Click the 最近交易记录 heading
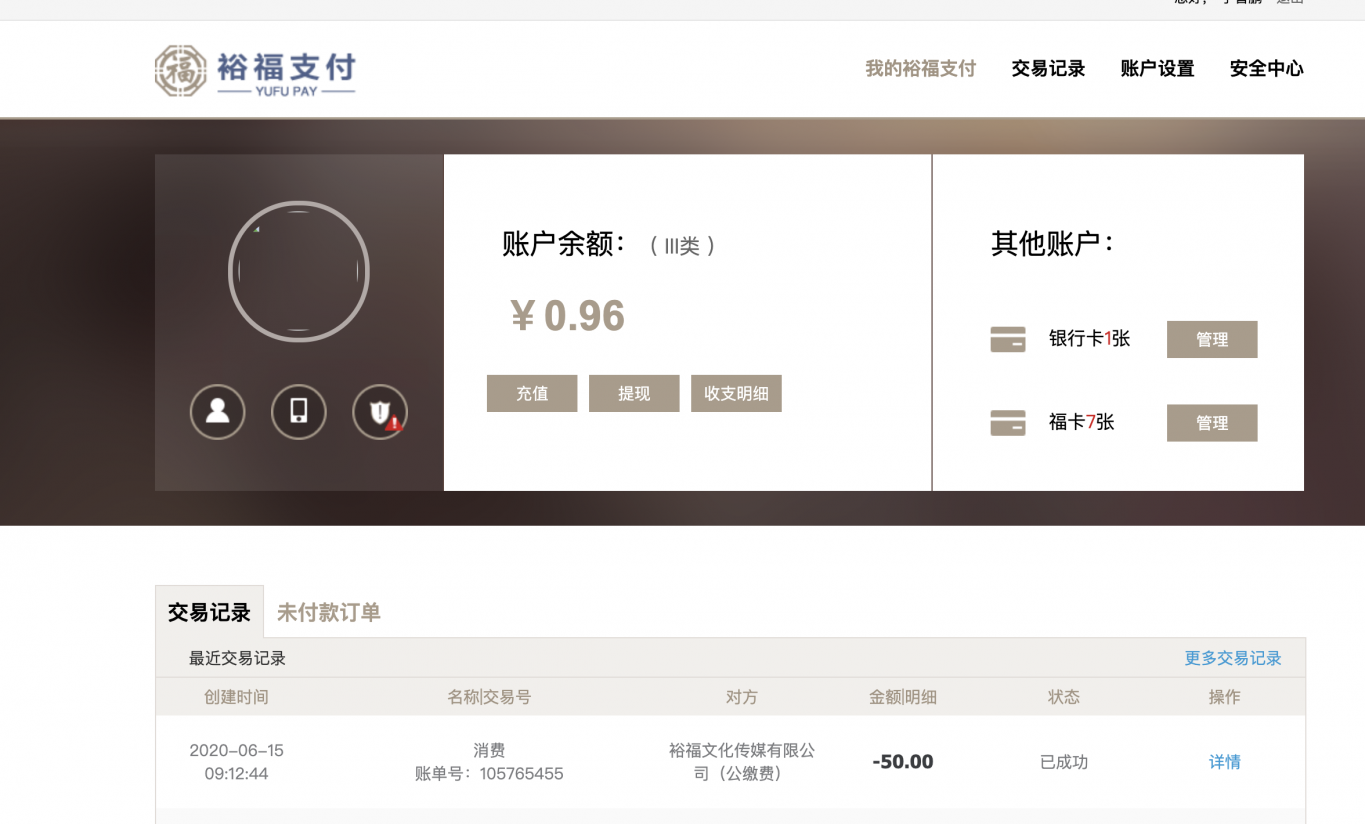 [238, 658]
